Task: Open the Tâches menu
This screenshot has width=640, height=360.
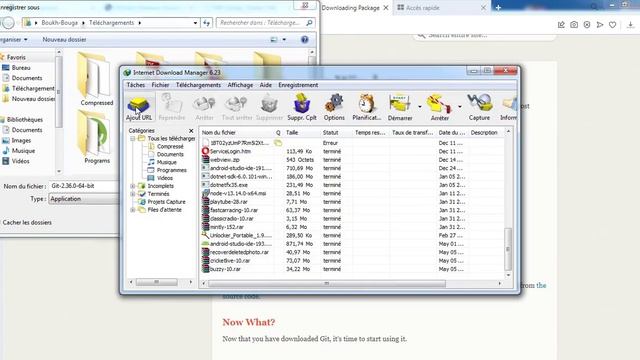Action: 136,85
